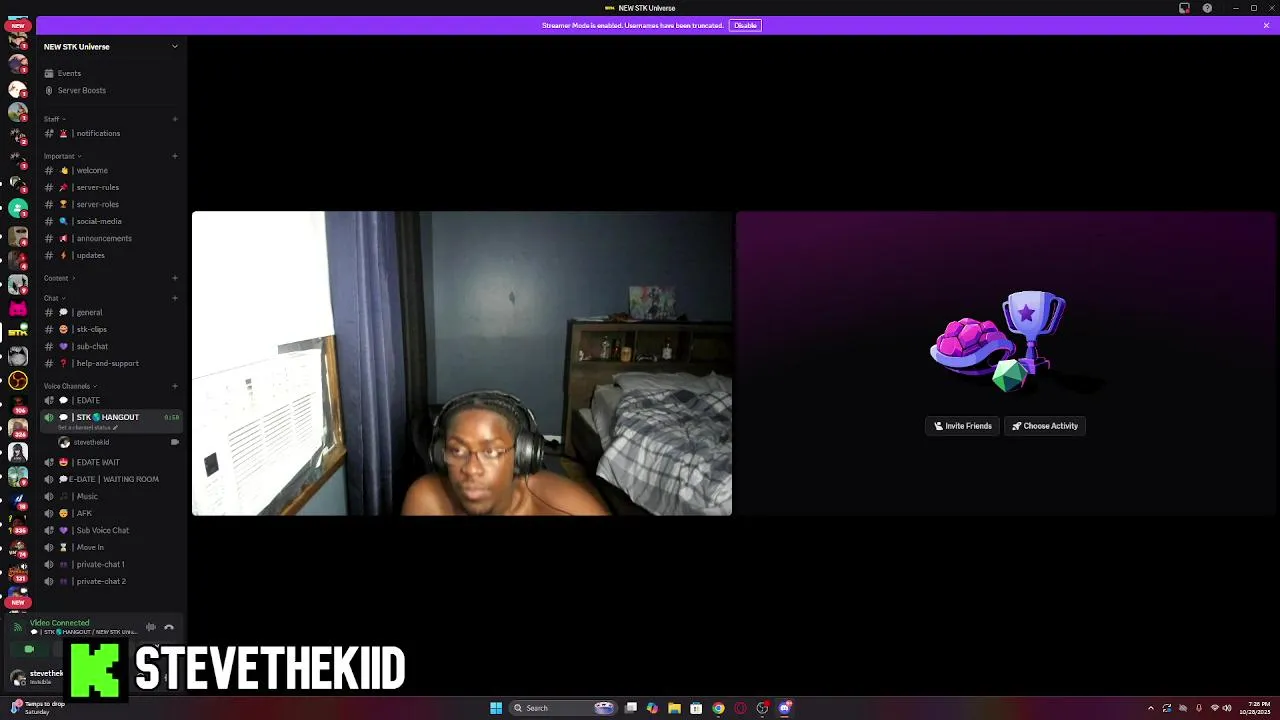Click the Video Connected status text

59,623
